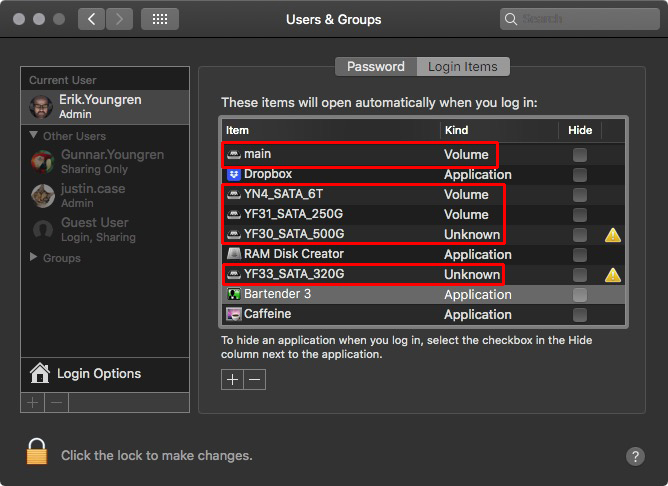Click the help question mark button

pyautogui.click(x=635, y=456)
